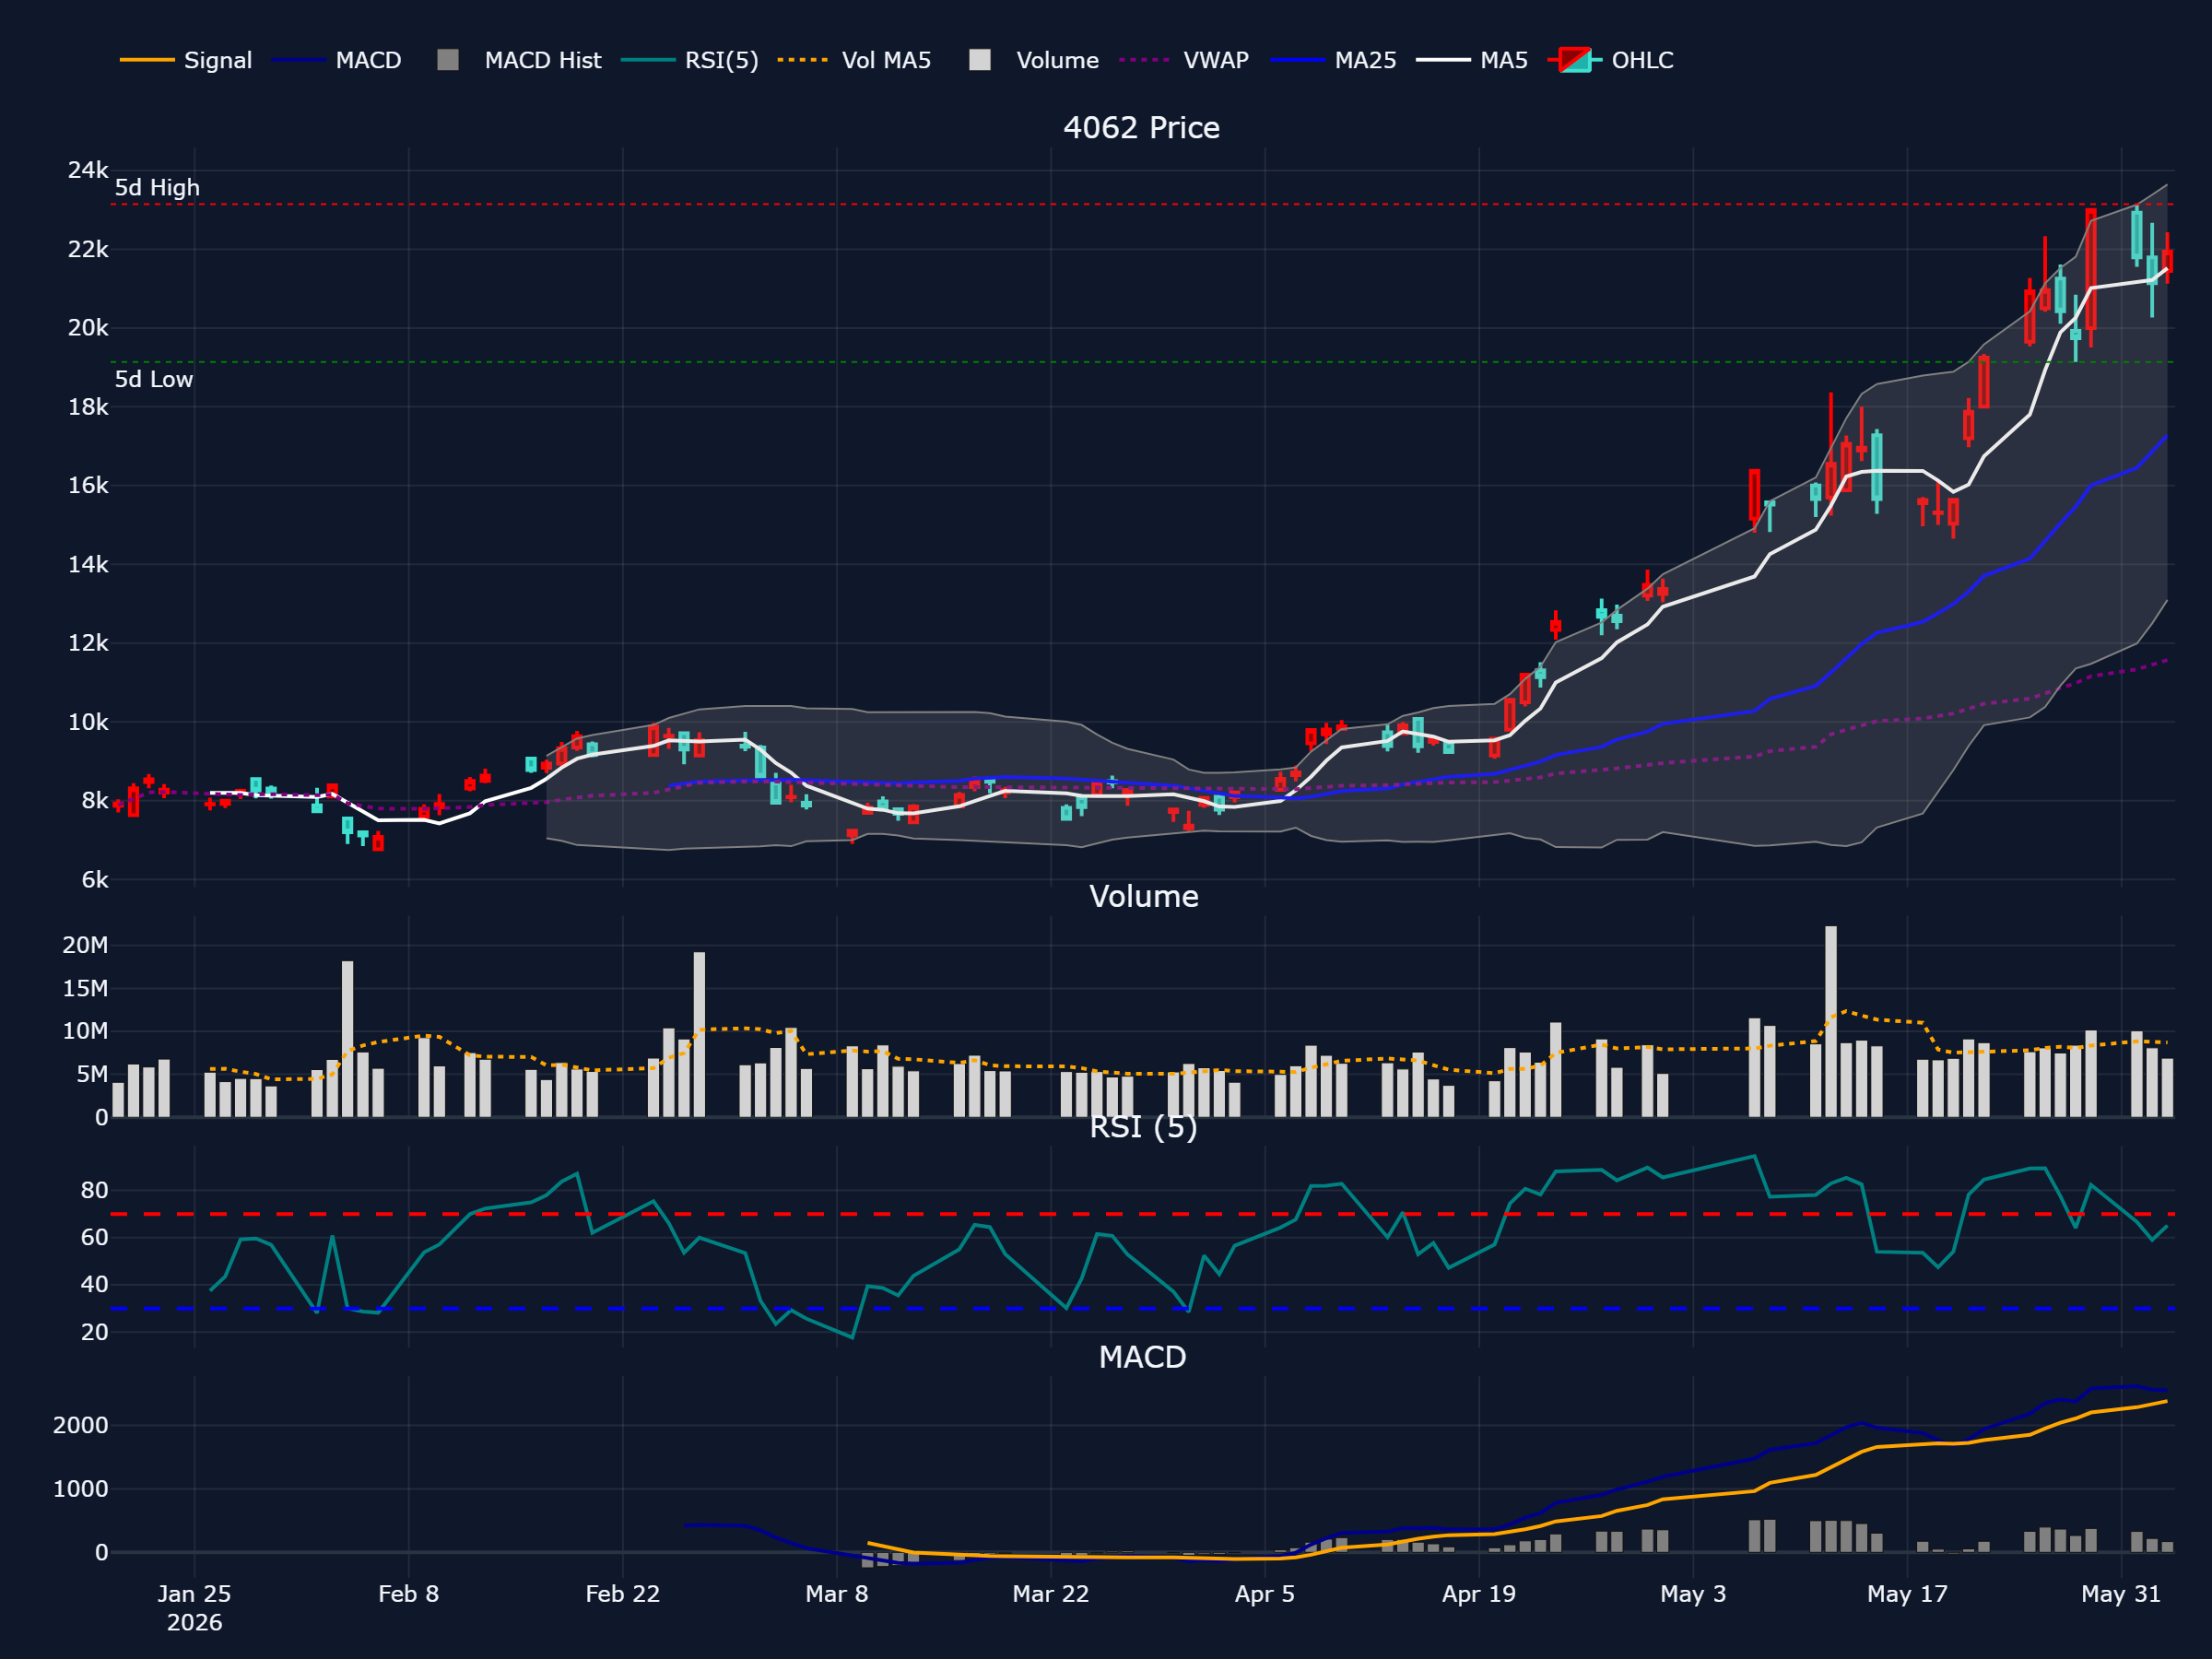The width and height of the screenshot is (2212, 1659).
Task: Click the '24k' price axis label
Action: 88,170
